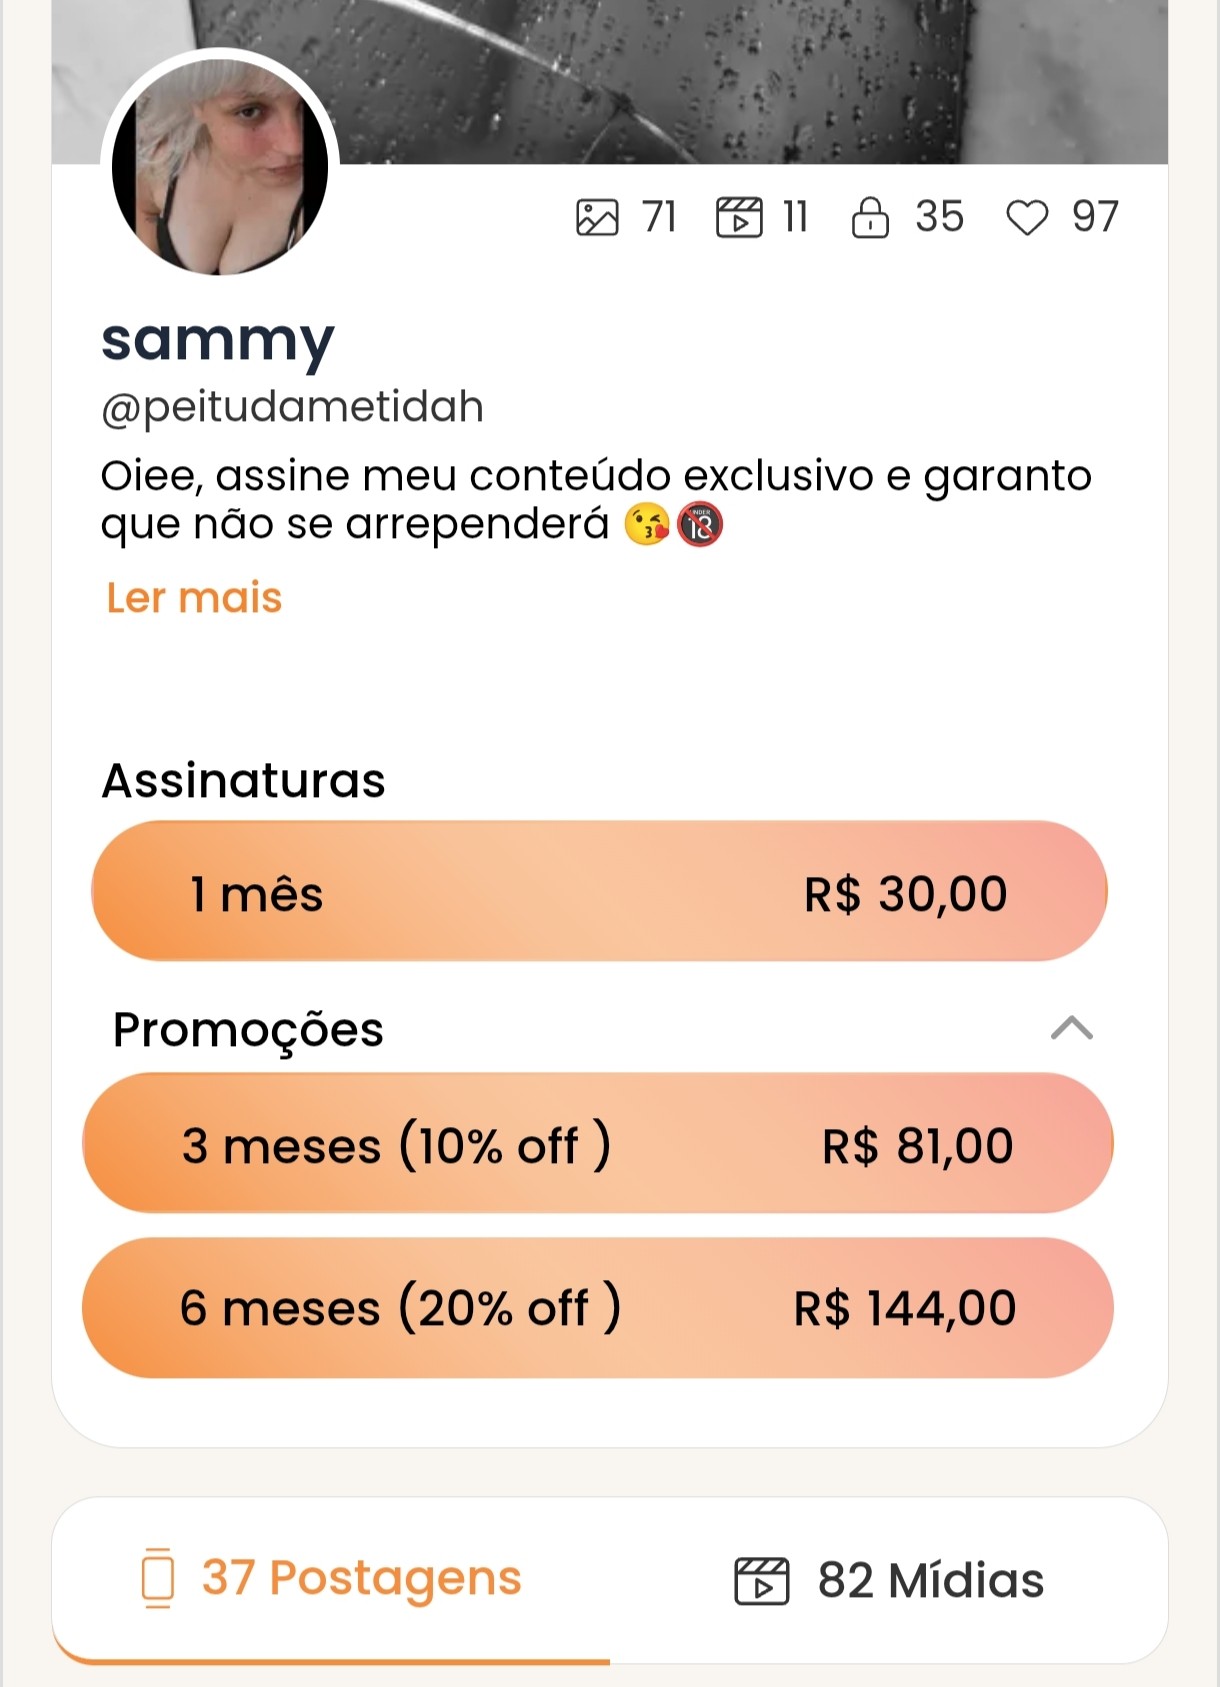Screen dimensions: 1220x1687
Task: Choose the 1 mês R$ 30,00 subscription
Action: coord(599,892)
